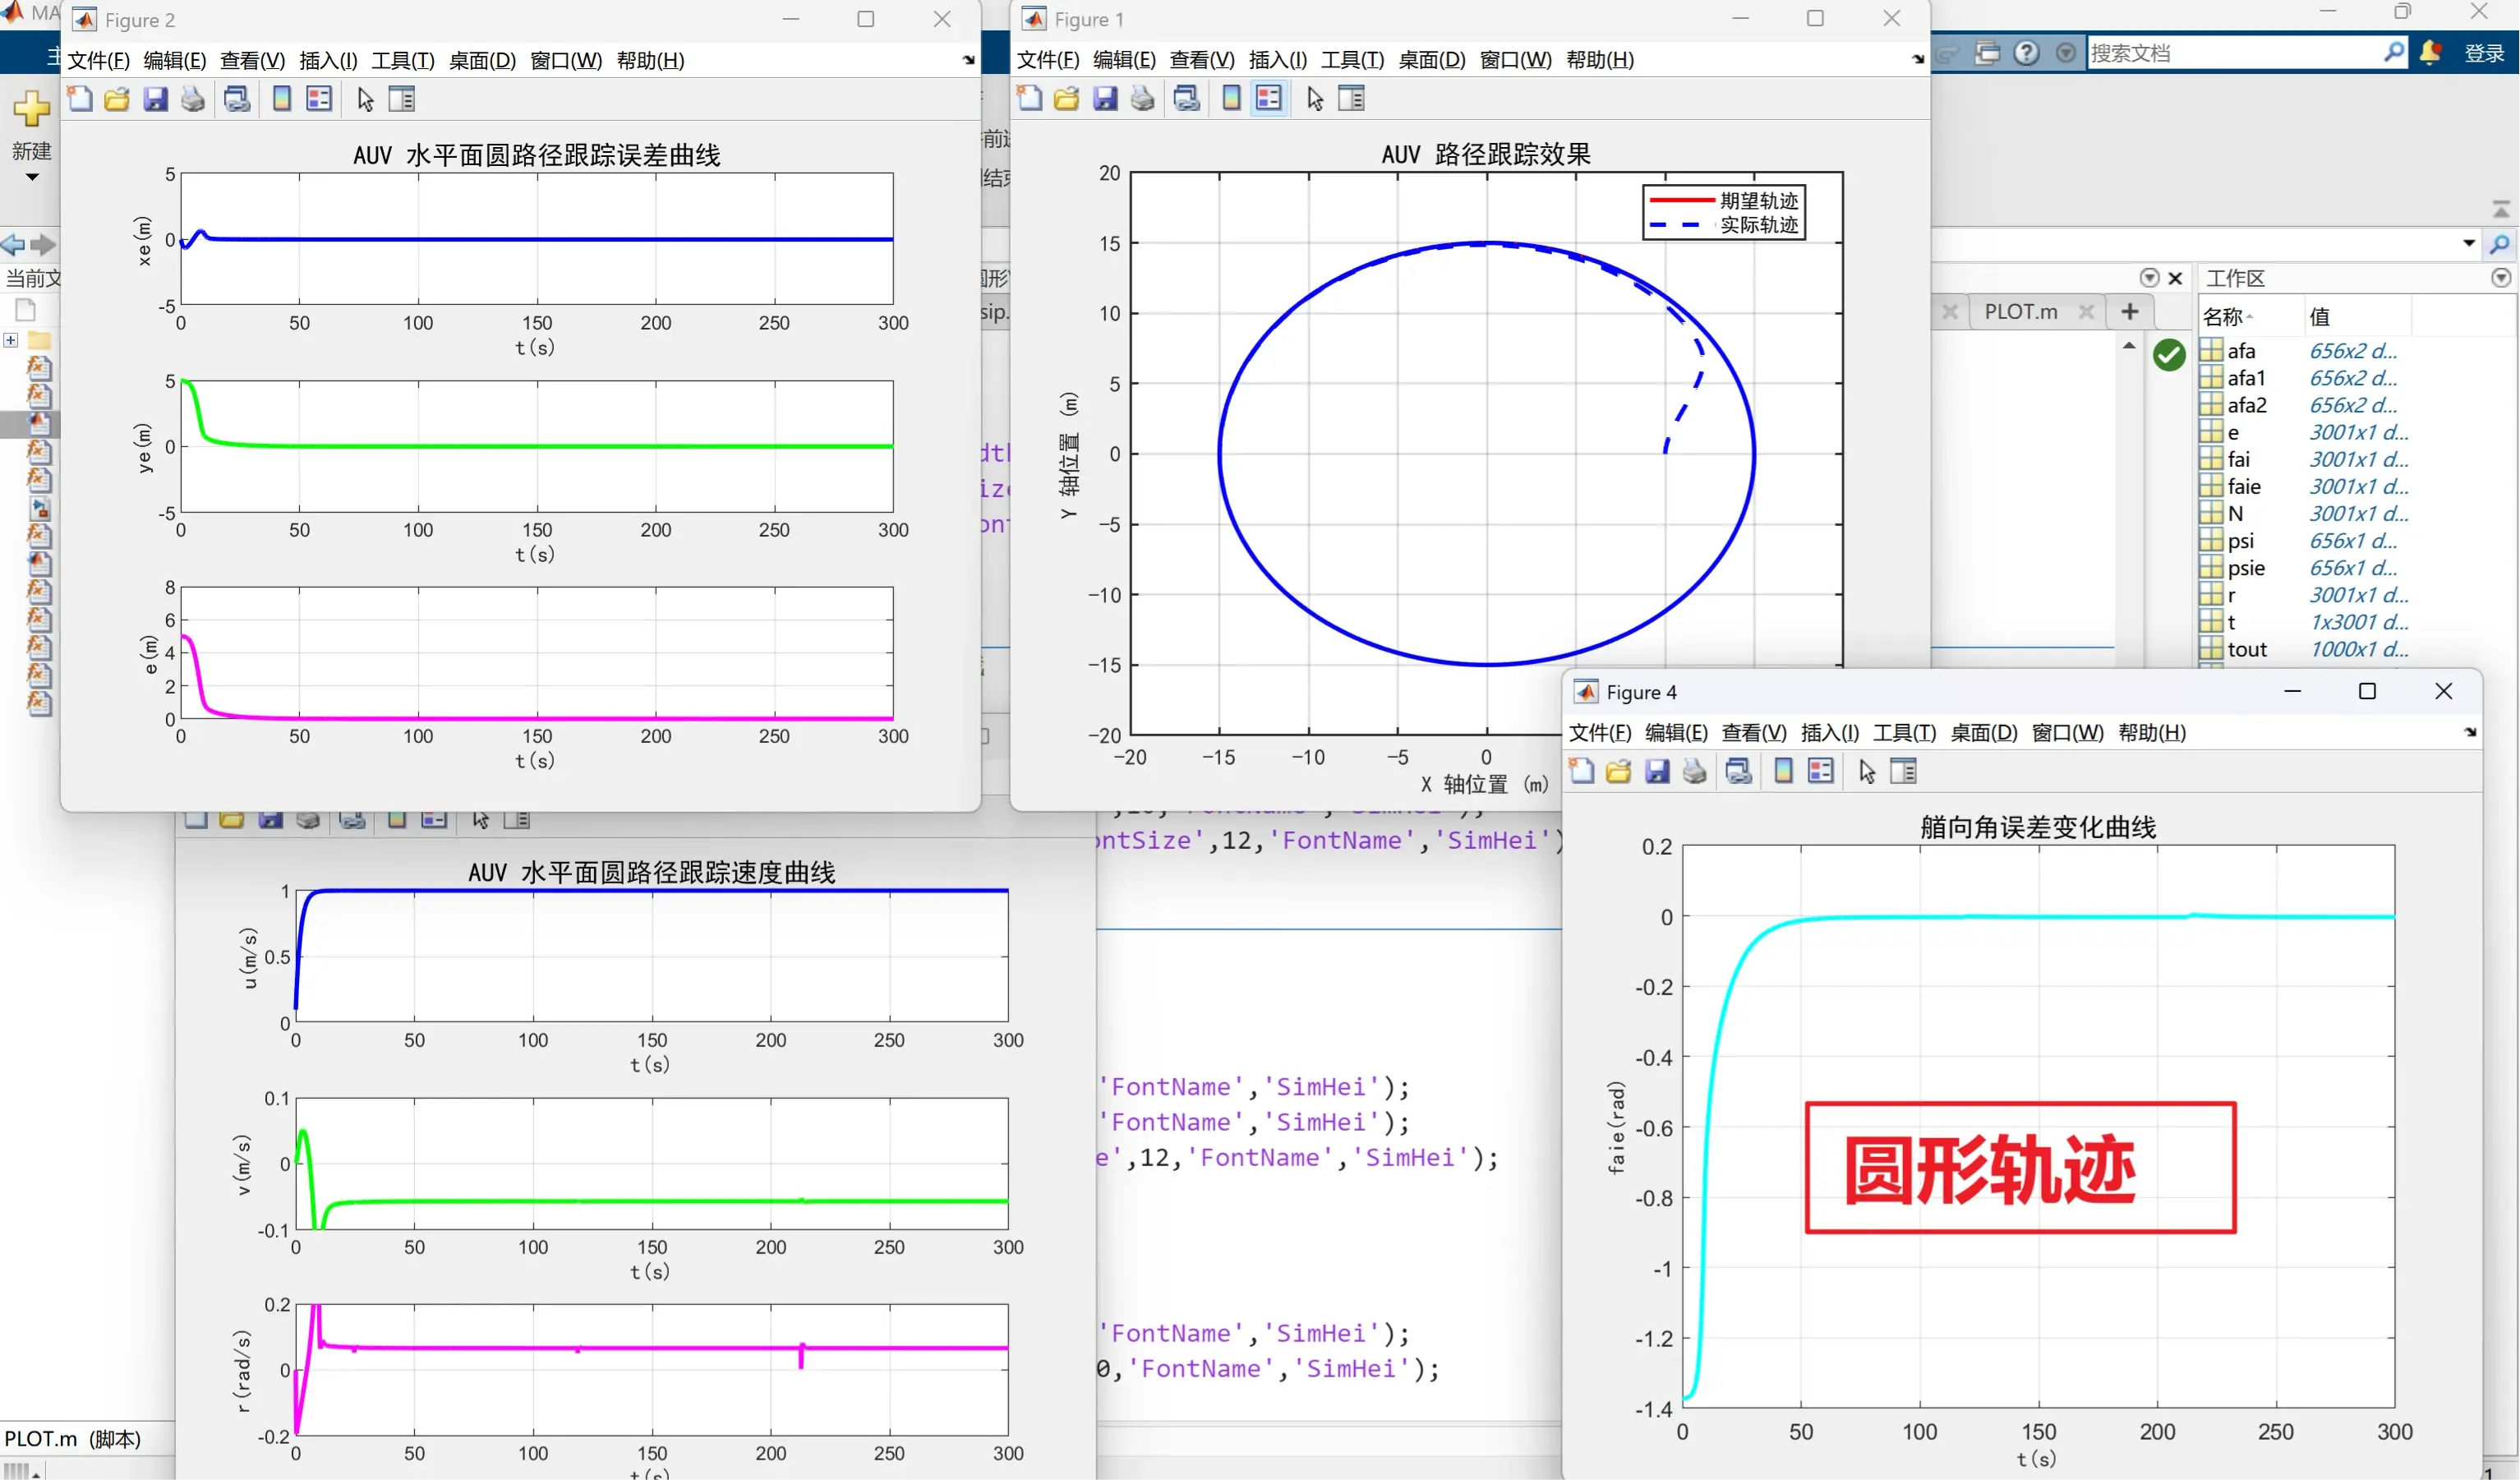Toggle Insert Colorbar in Figure 4 toolbar
The height and width of the screenshot is (1480, 2520).
(x=1783, y=771)
